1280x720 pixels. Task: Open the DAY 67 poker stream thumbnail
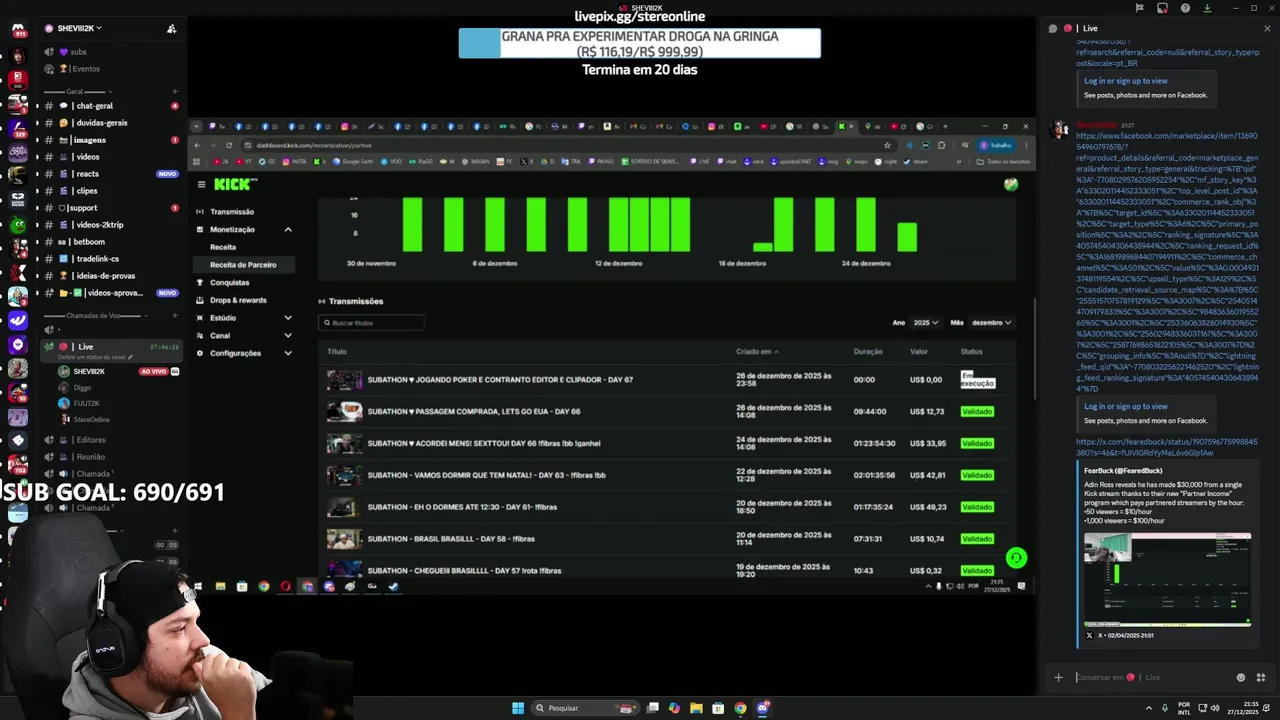(x=345, y=380)
